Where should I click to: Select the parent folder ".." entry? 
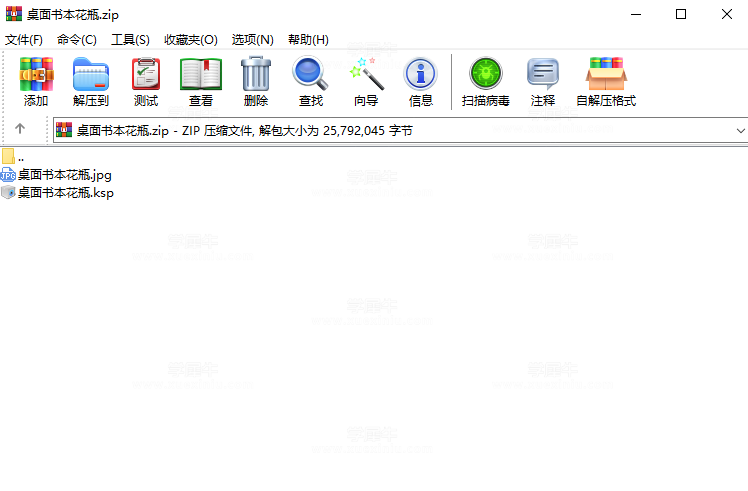tap(13, 157)
